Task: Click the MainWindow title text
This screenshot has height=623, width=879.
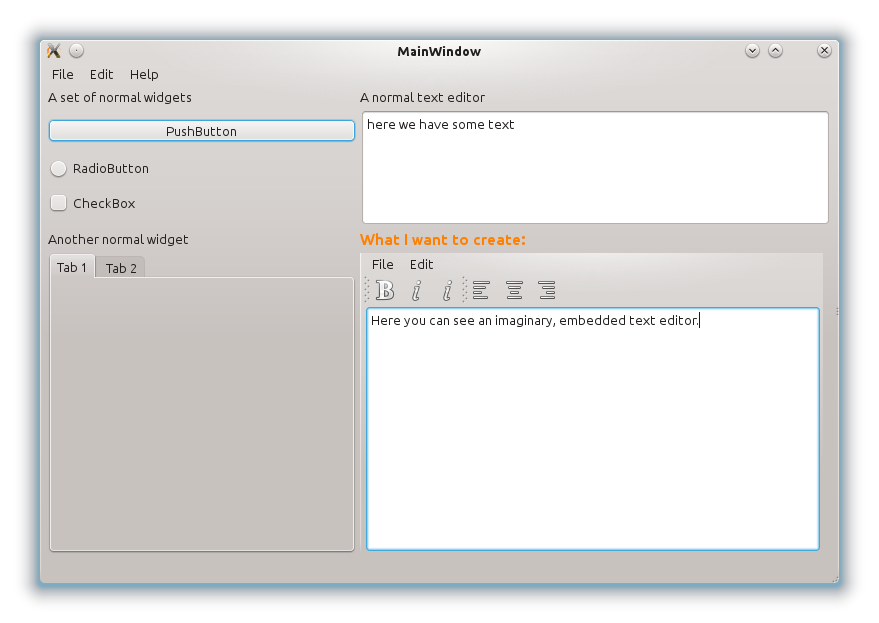Action: (x=439, y=52)
